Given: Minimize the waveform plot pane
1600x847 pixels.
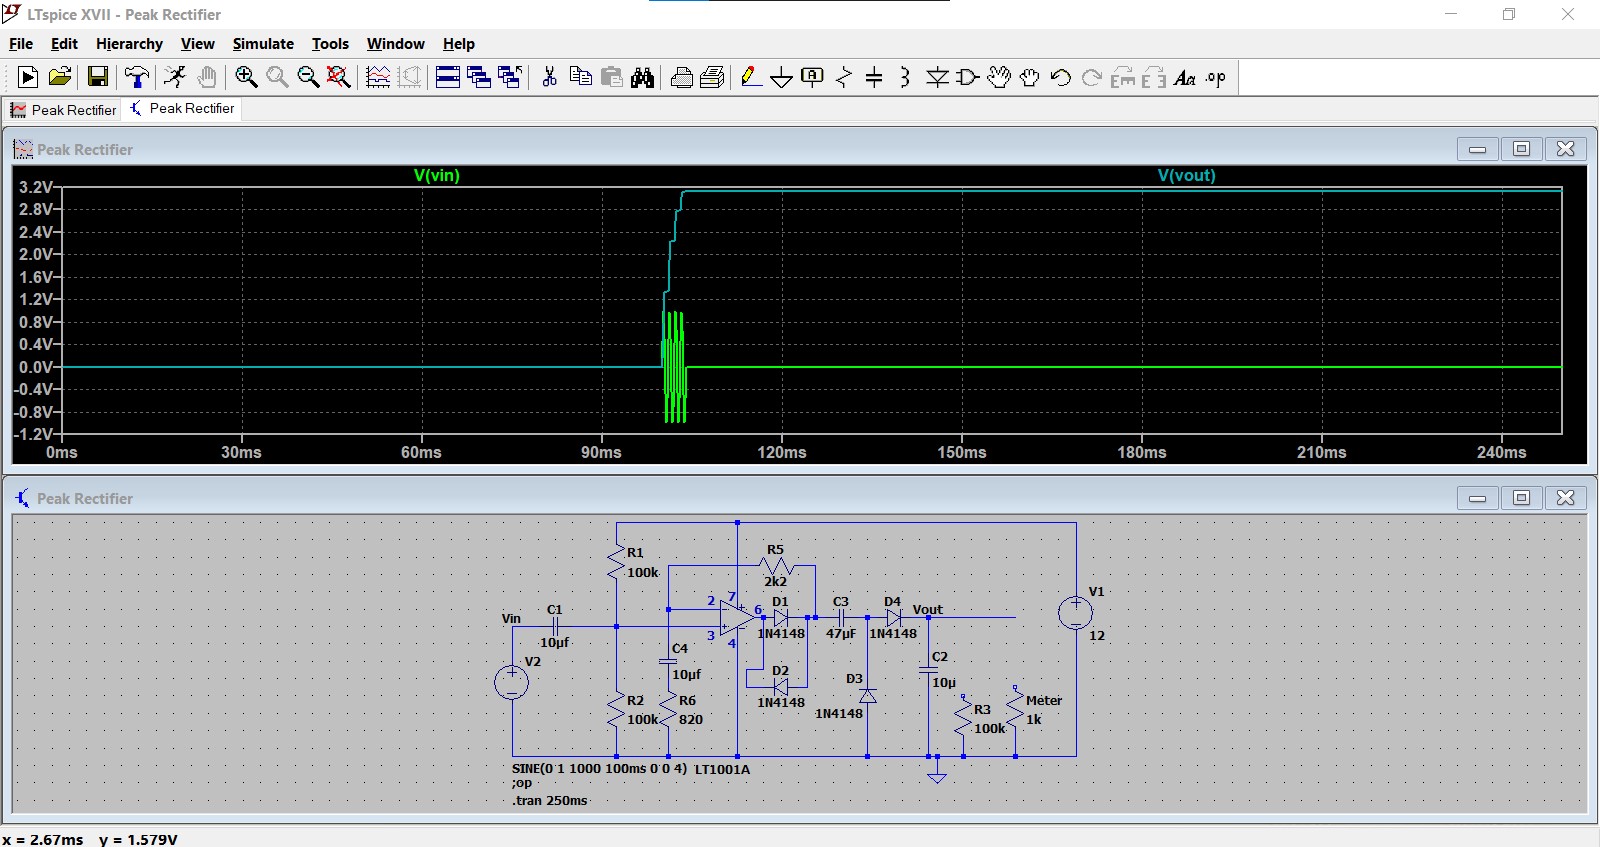Looking at the screenshot, I should (x=1477, y=149).
